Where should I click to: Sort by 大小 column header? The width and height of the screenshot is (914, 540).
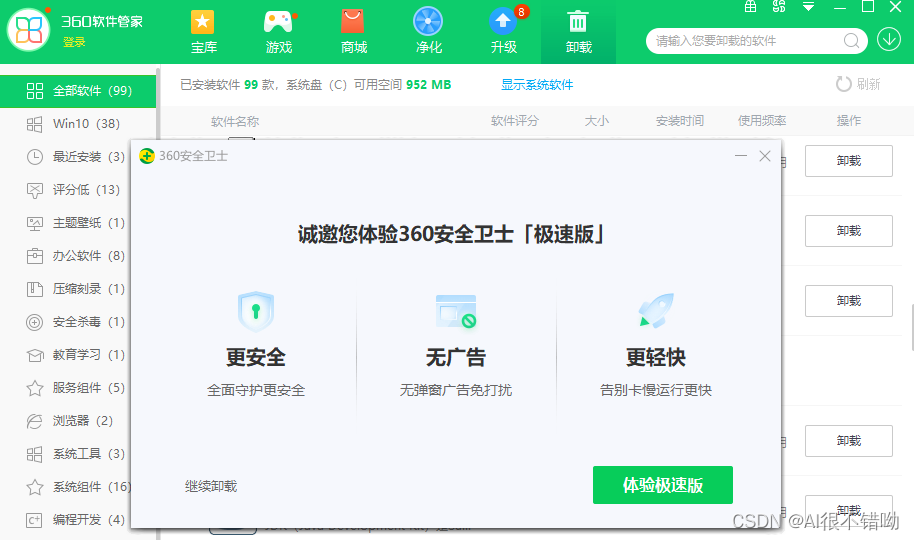(x=596, y=121)
